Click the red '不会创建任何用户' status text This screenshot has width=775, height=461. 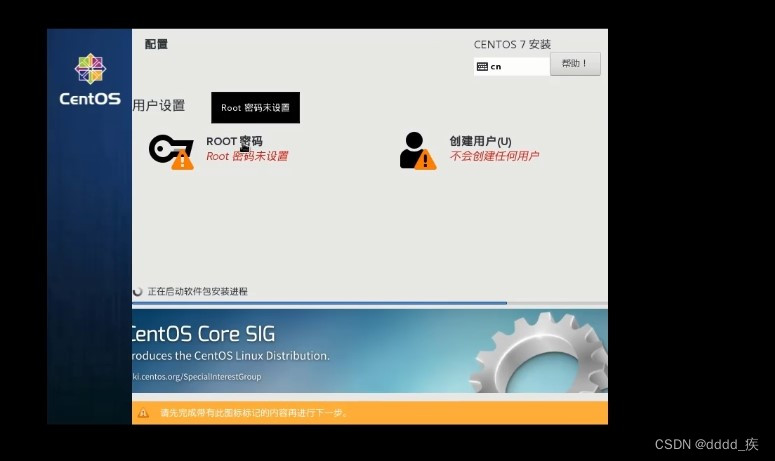tap(494, 156)
